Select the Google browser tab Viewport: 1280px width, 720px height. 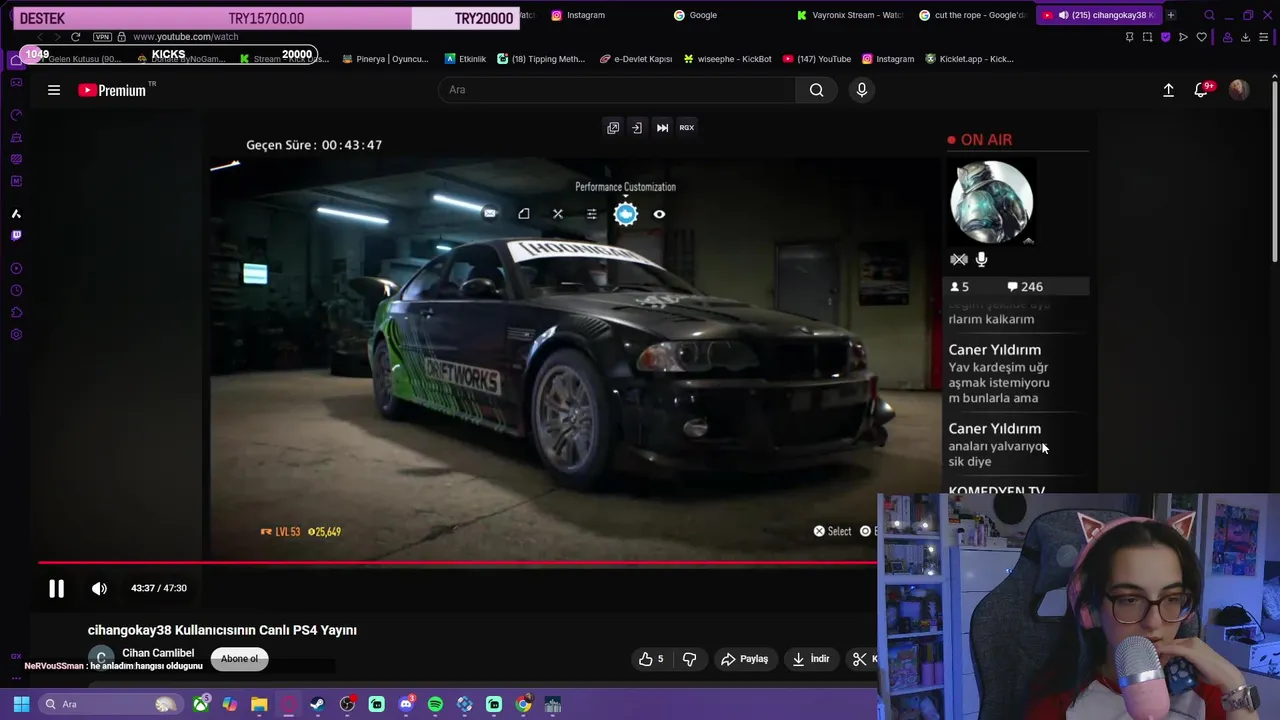pos(702,15)
